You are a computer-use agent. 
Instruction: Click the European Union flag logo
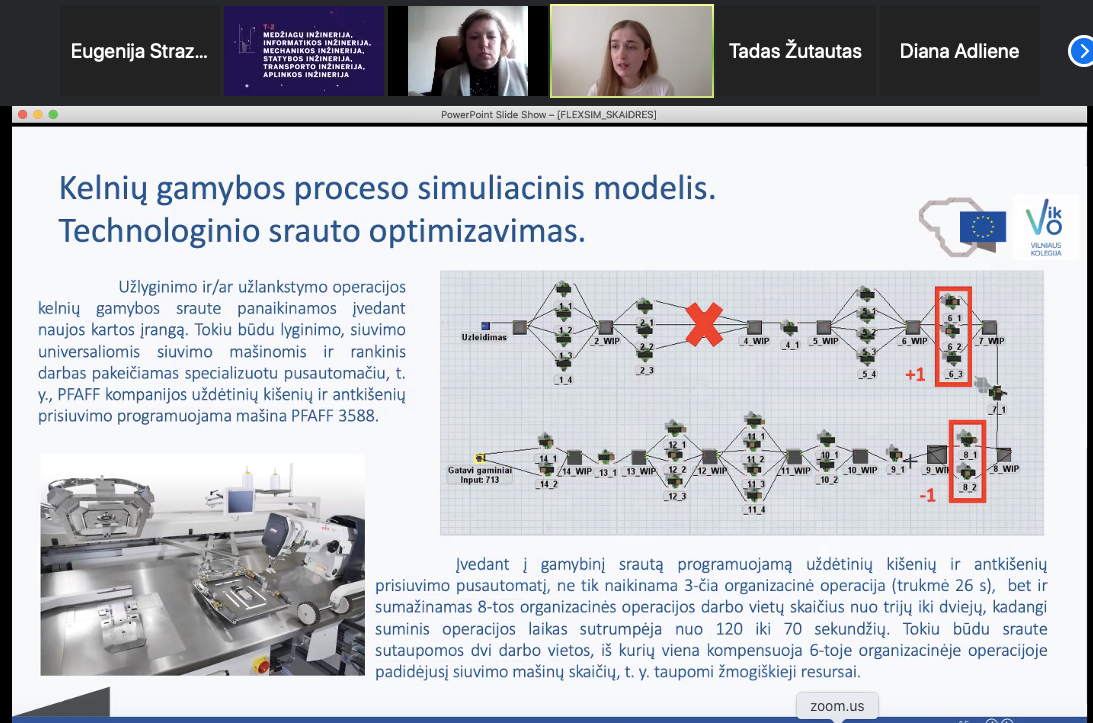coord(982,227)
